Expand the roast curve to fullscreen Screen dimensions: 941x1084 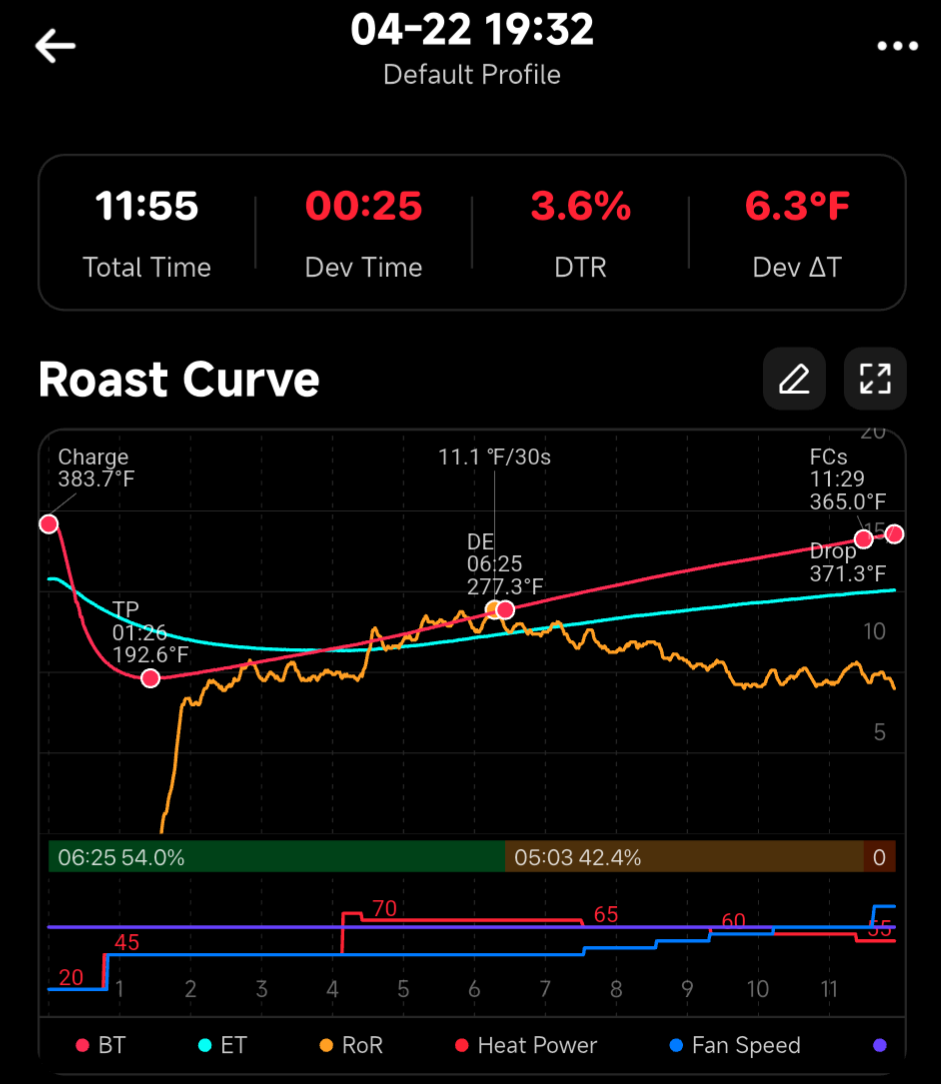tap(875, 379)
